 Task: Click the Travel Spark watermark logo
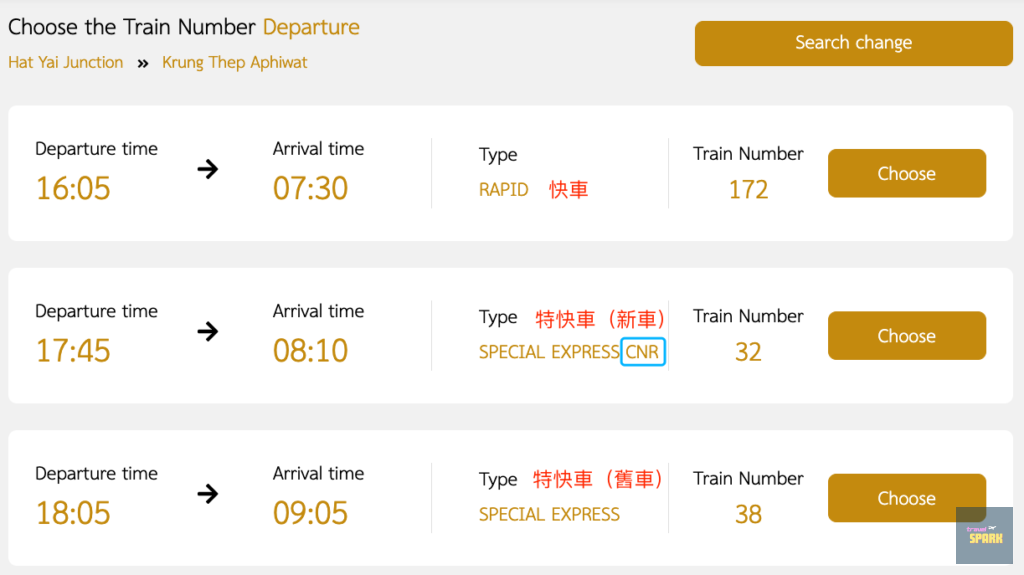click(x=984, y=535)
